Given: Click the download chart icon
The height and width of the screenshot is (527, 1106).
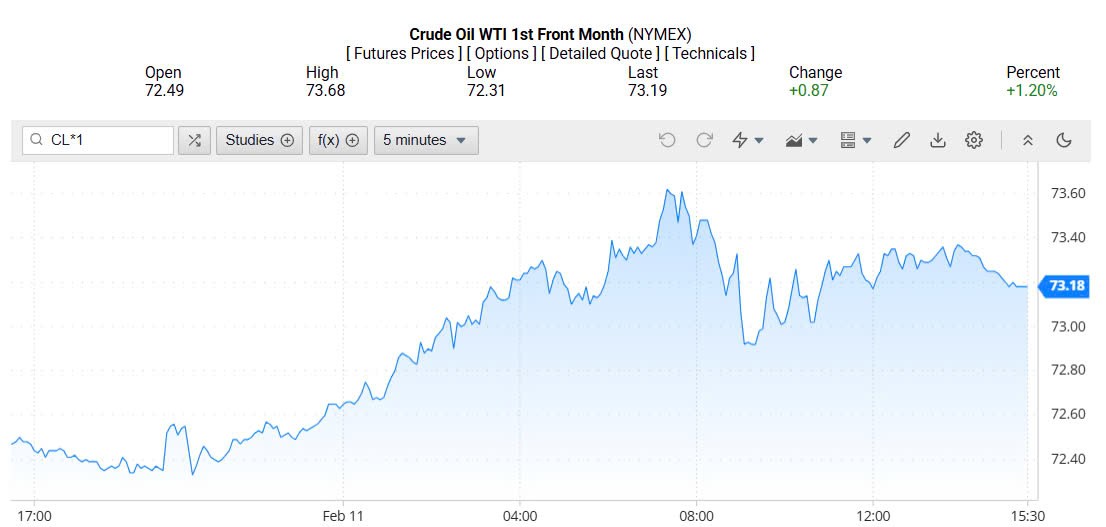Looking at the screenshot, I should point(938,140).
